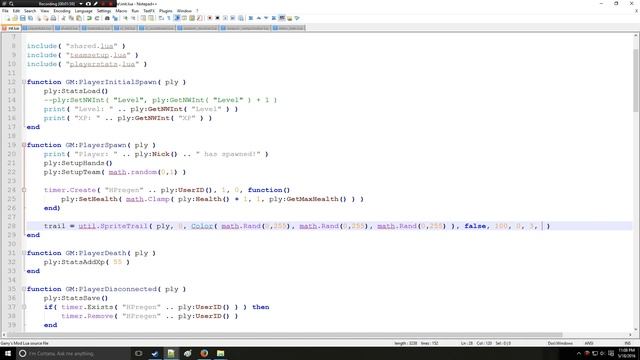The height and width of the screenshot is (360, 640).
Task: Click the horizontal scrollbar thumb
Action: 285,335
